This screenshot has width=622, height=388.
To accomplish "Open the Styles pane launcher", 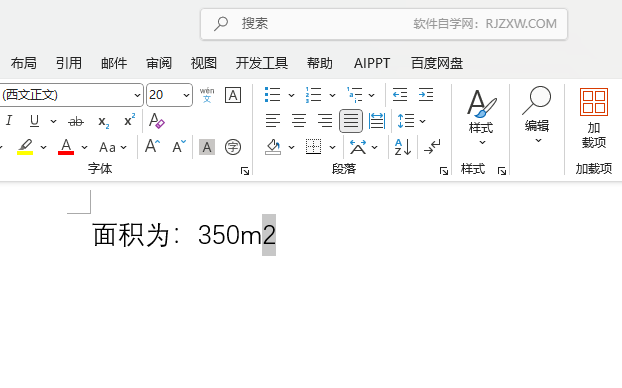I will (502, 171).
